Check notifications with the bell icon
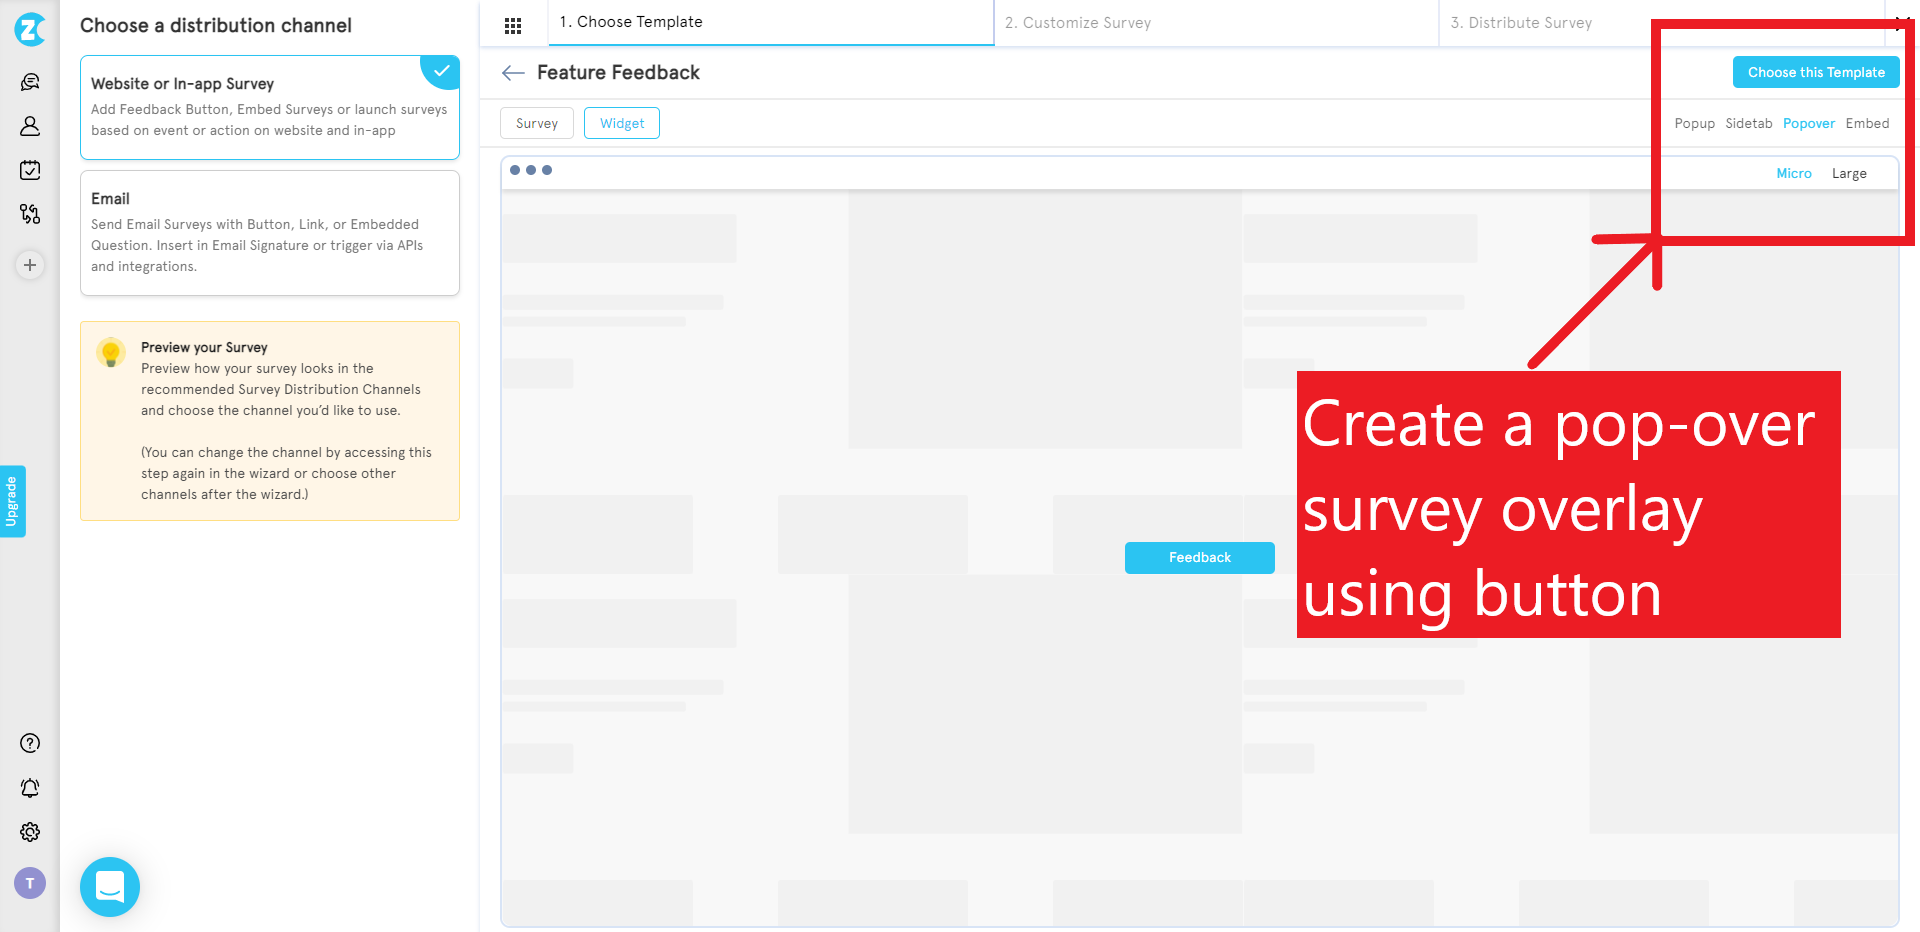 [x=29, y=788]
